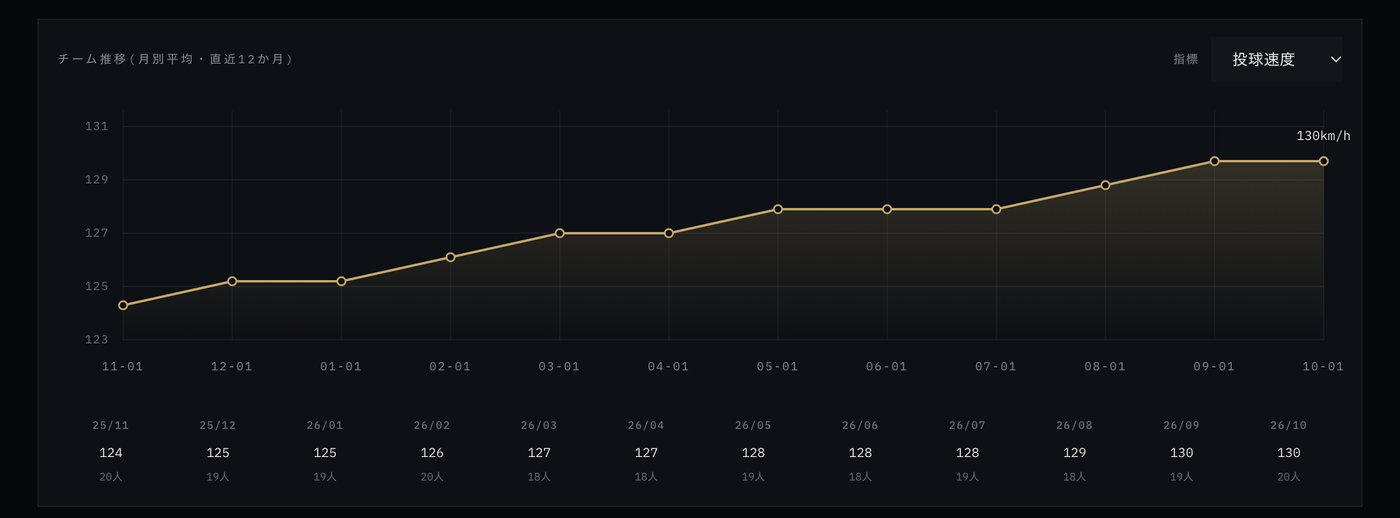Select the chart data point at 03-01
Viewport: 1400px width, 518px height.
[x=559, y=233]
